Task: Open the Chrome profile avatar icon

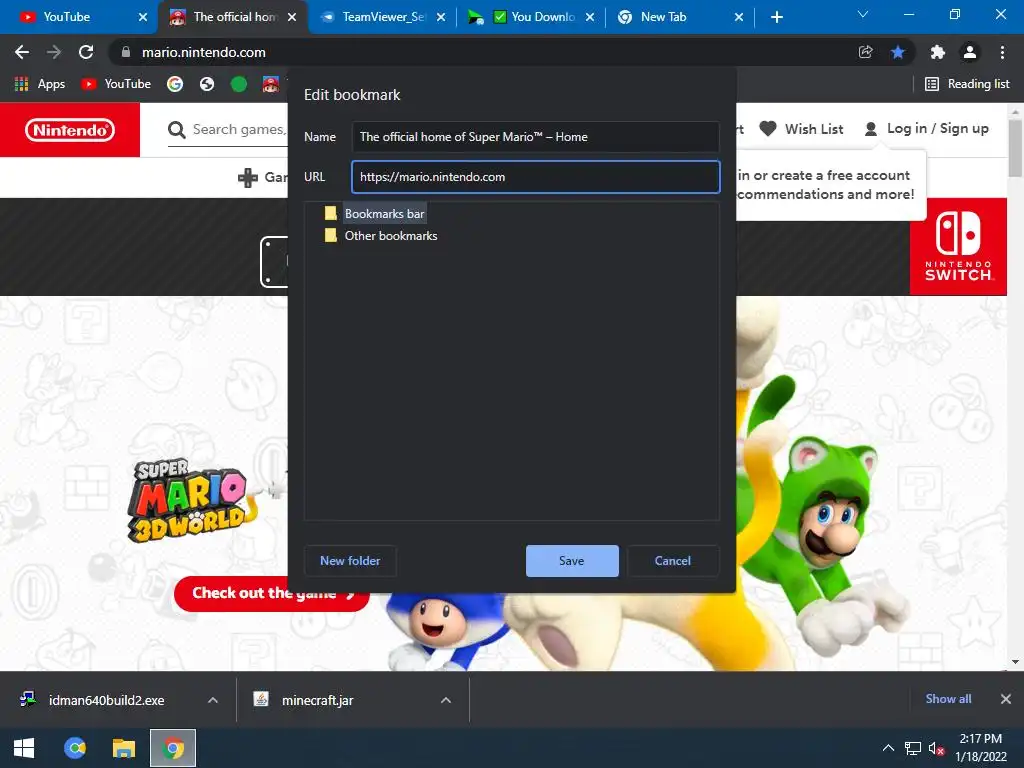Action: click(x=970, y=52)
